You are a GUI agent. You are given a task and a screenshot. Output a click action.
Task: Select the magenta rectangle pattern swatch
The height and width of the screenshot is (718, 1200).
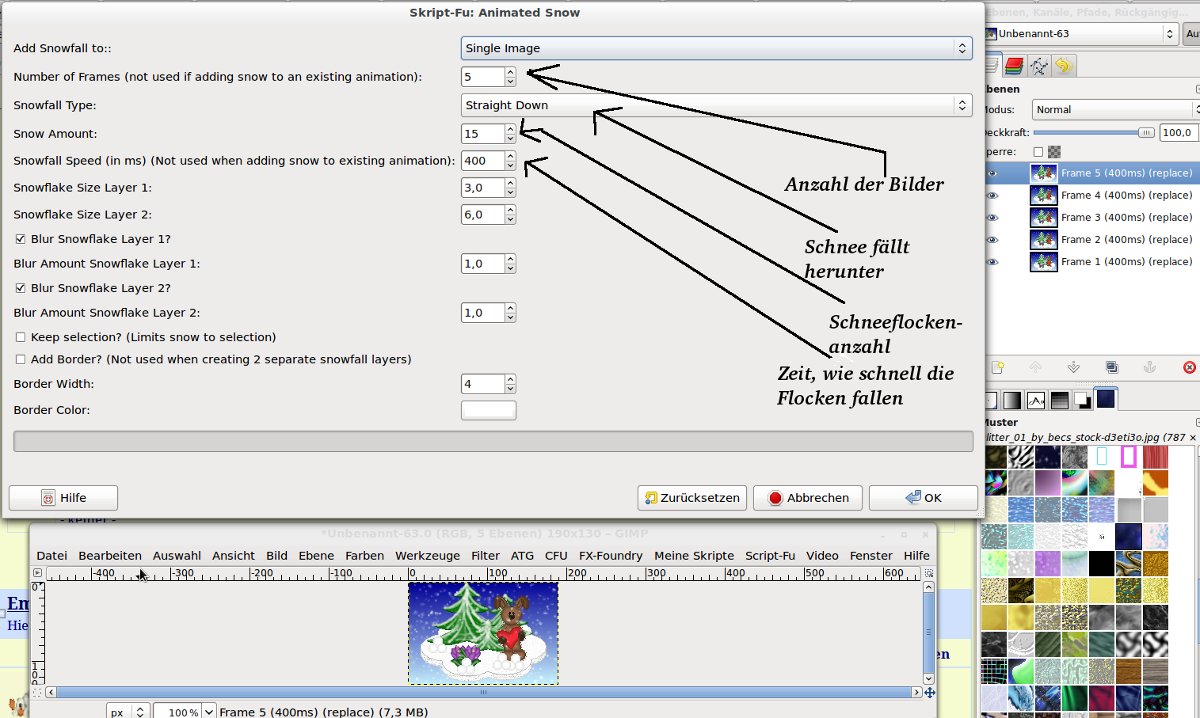coord(1129,457)
